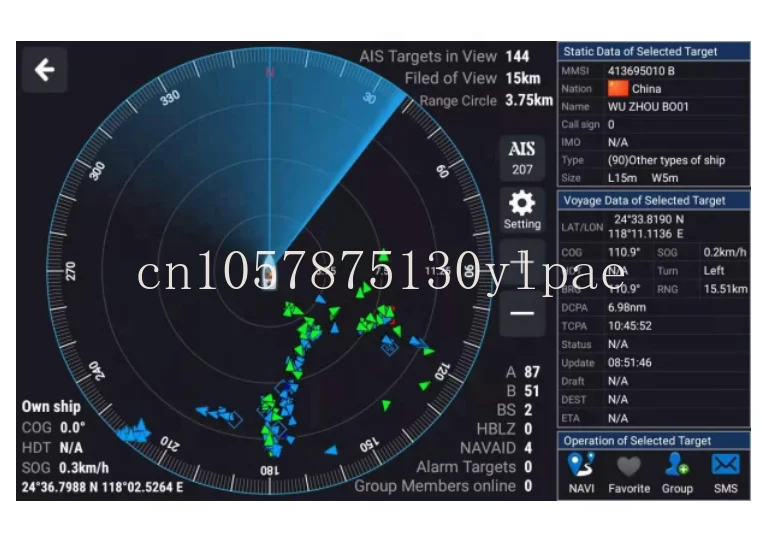Select green target near 150 bearing
Viewport: 762px width, 545px height.
386,404
